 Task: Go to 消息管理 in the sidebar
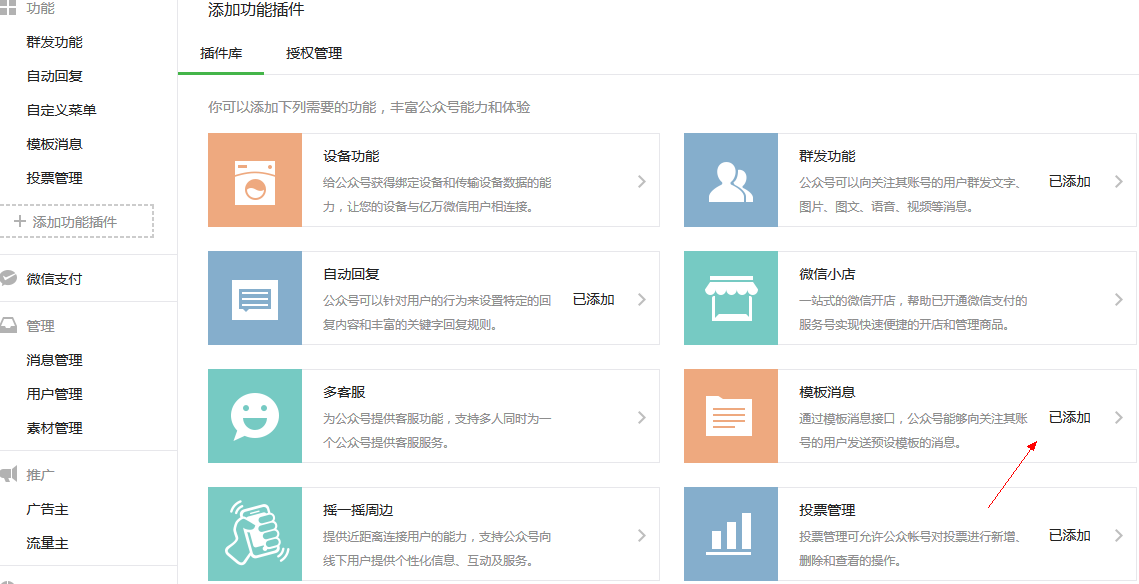point(54,360)
